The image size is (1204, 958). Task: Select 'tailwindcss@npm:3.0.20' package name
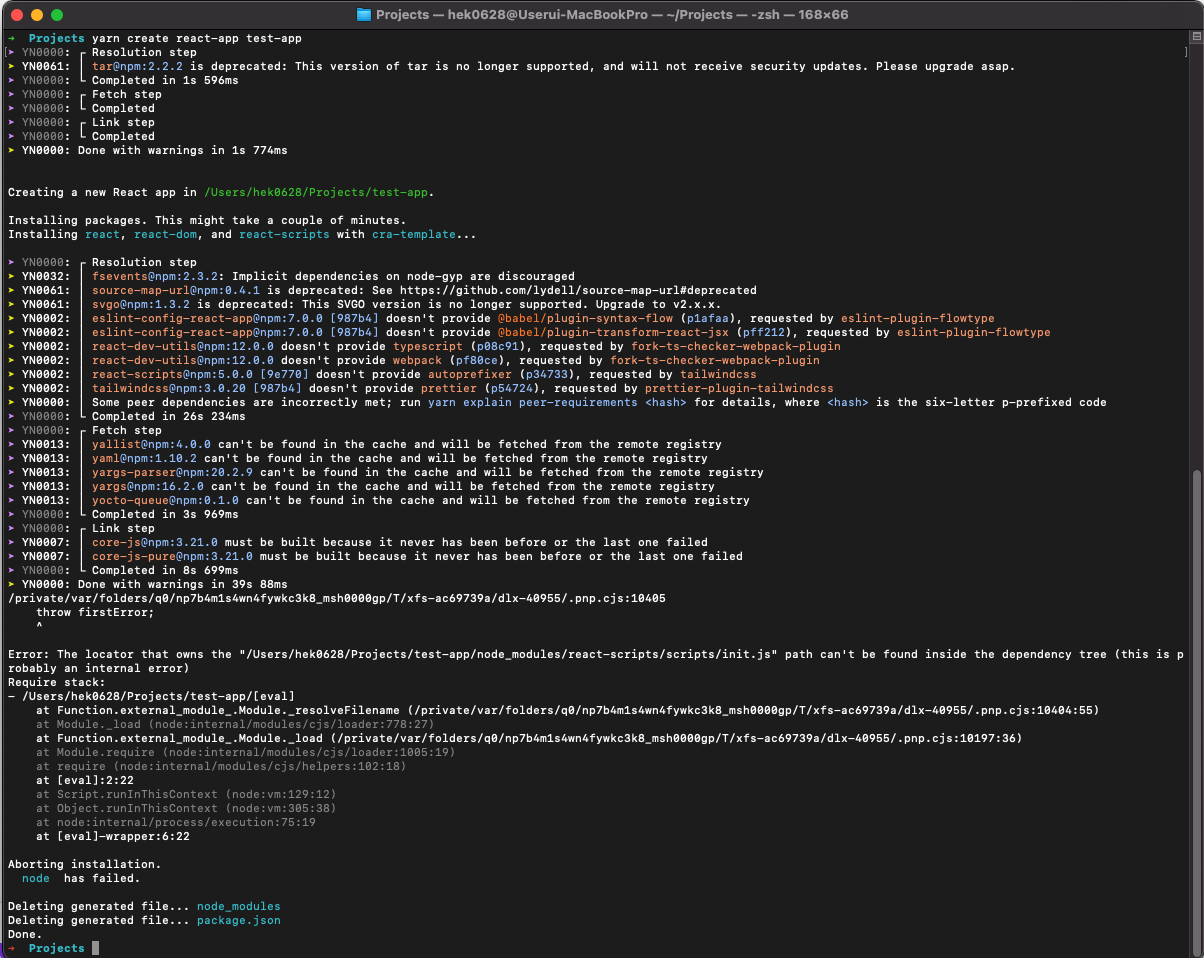point(169,388)
